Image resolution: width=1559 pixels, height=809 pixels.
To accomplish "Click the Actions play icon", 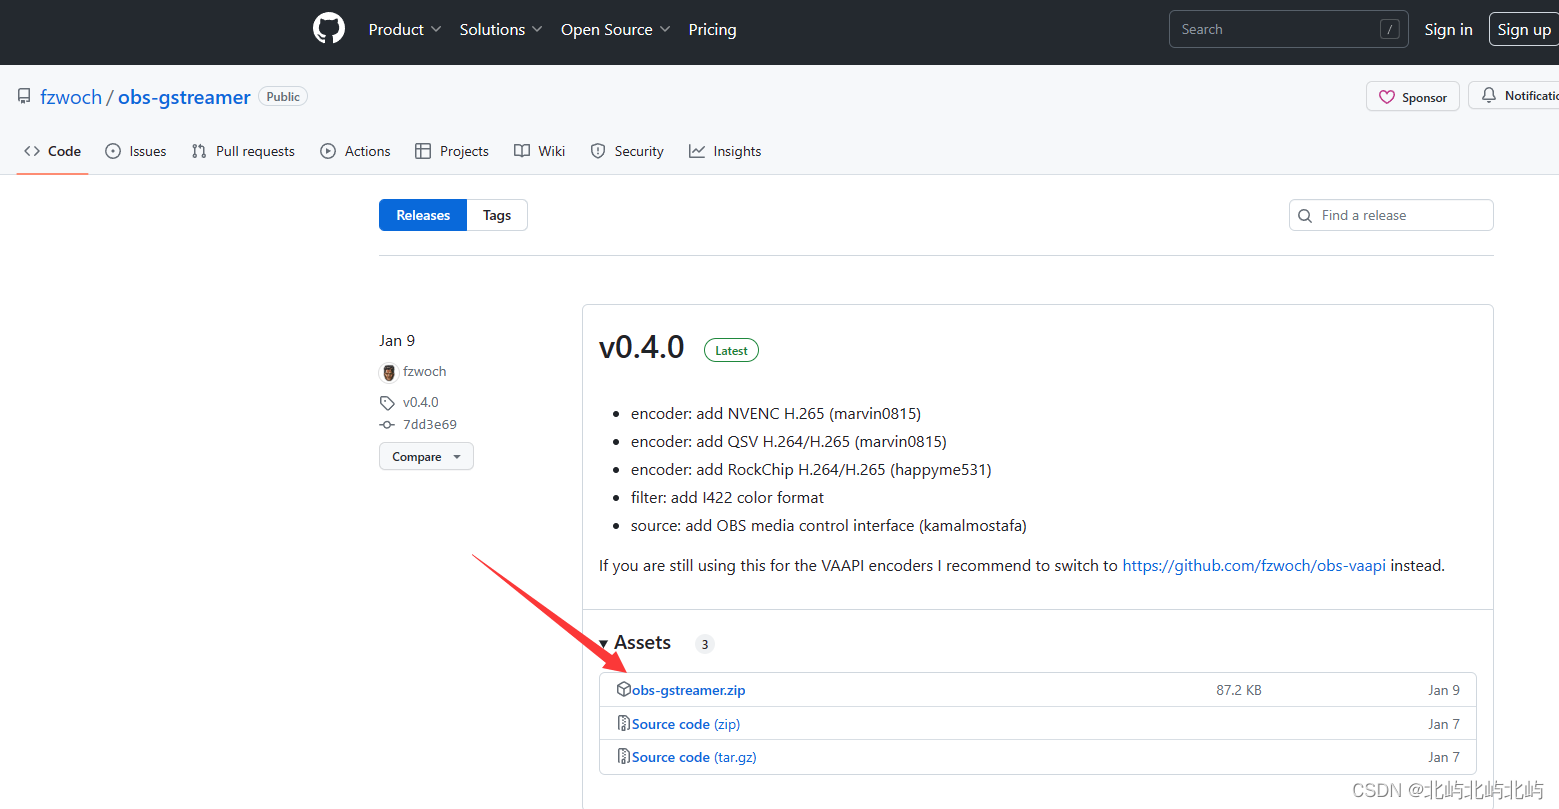I will point(328,151).
